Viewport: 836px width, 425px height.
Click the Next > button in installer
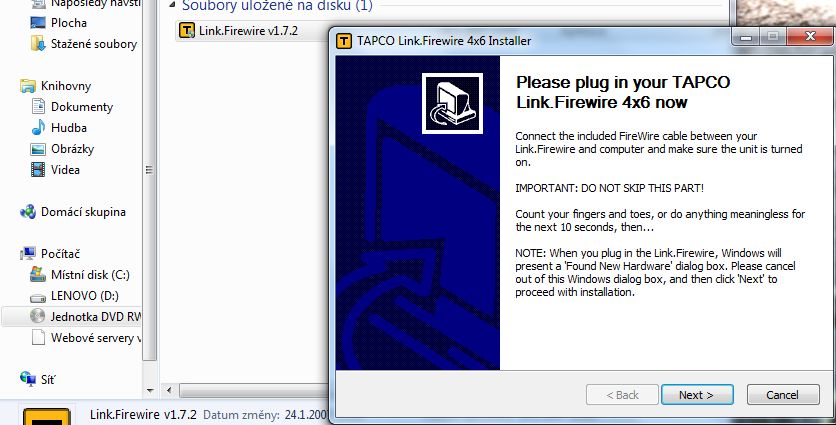pyautogui.click(x=697, y=395)
